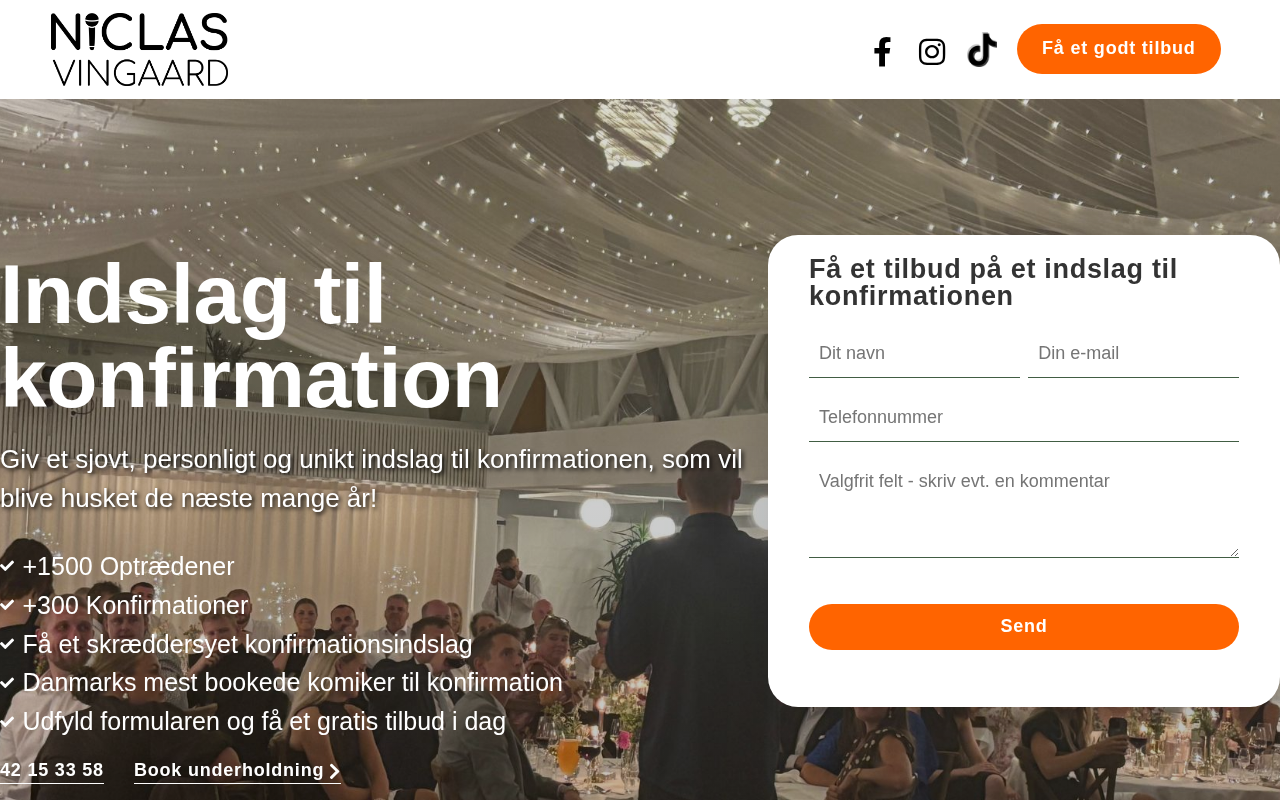
Task: Focus the Dit navn field
Action: (x=914, y=354)
